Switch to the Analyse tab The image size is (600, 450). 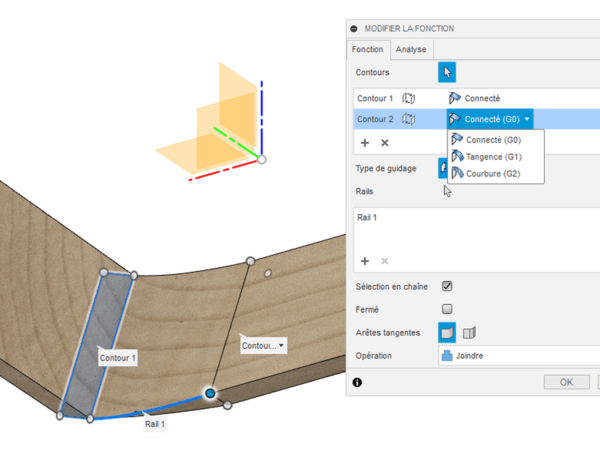(411, 49)
